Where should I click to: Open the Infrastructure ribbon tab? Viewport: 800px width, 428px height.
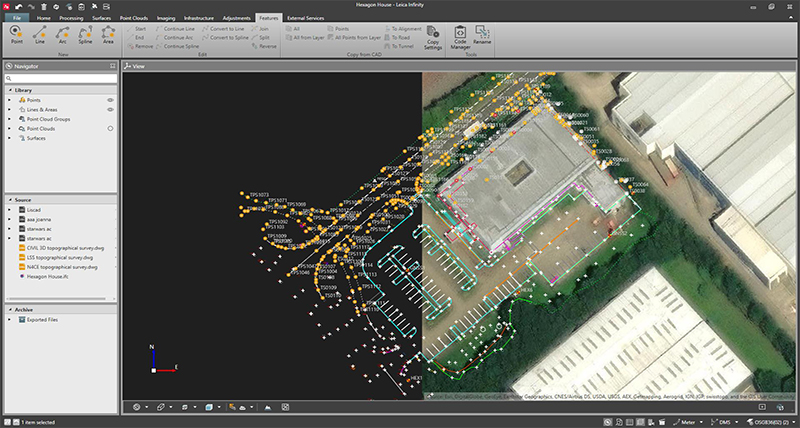tap(198, 18)
